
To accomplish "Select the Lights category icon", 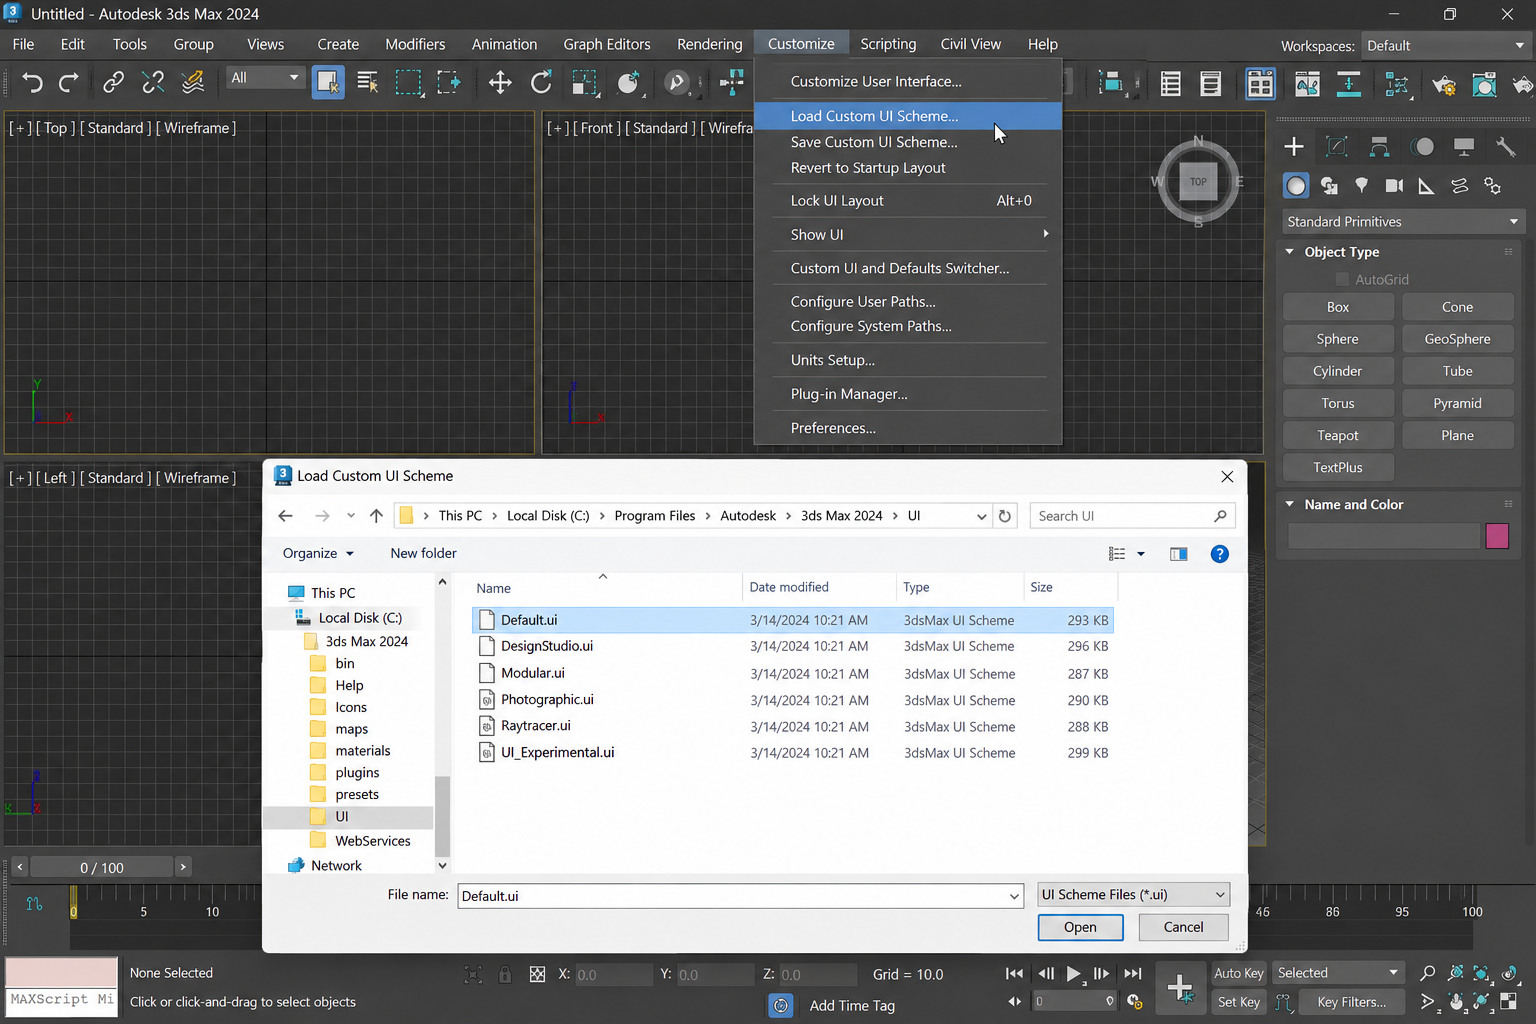I will click(x=1361, y=186).
